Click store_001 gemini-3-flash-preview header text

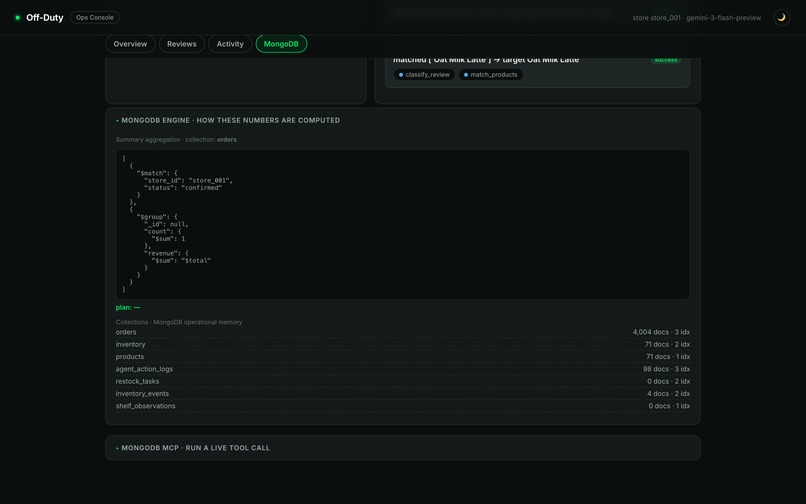pyautogui.click(x=697, y=18)
